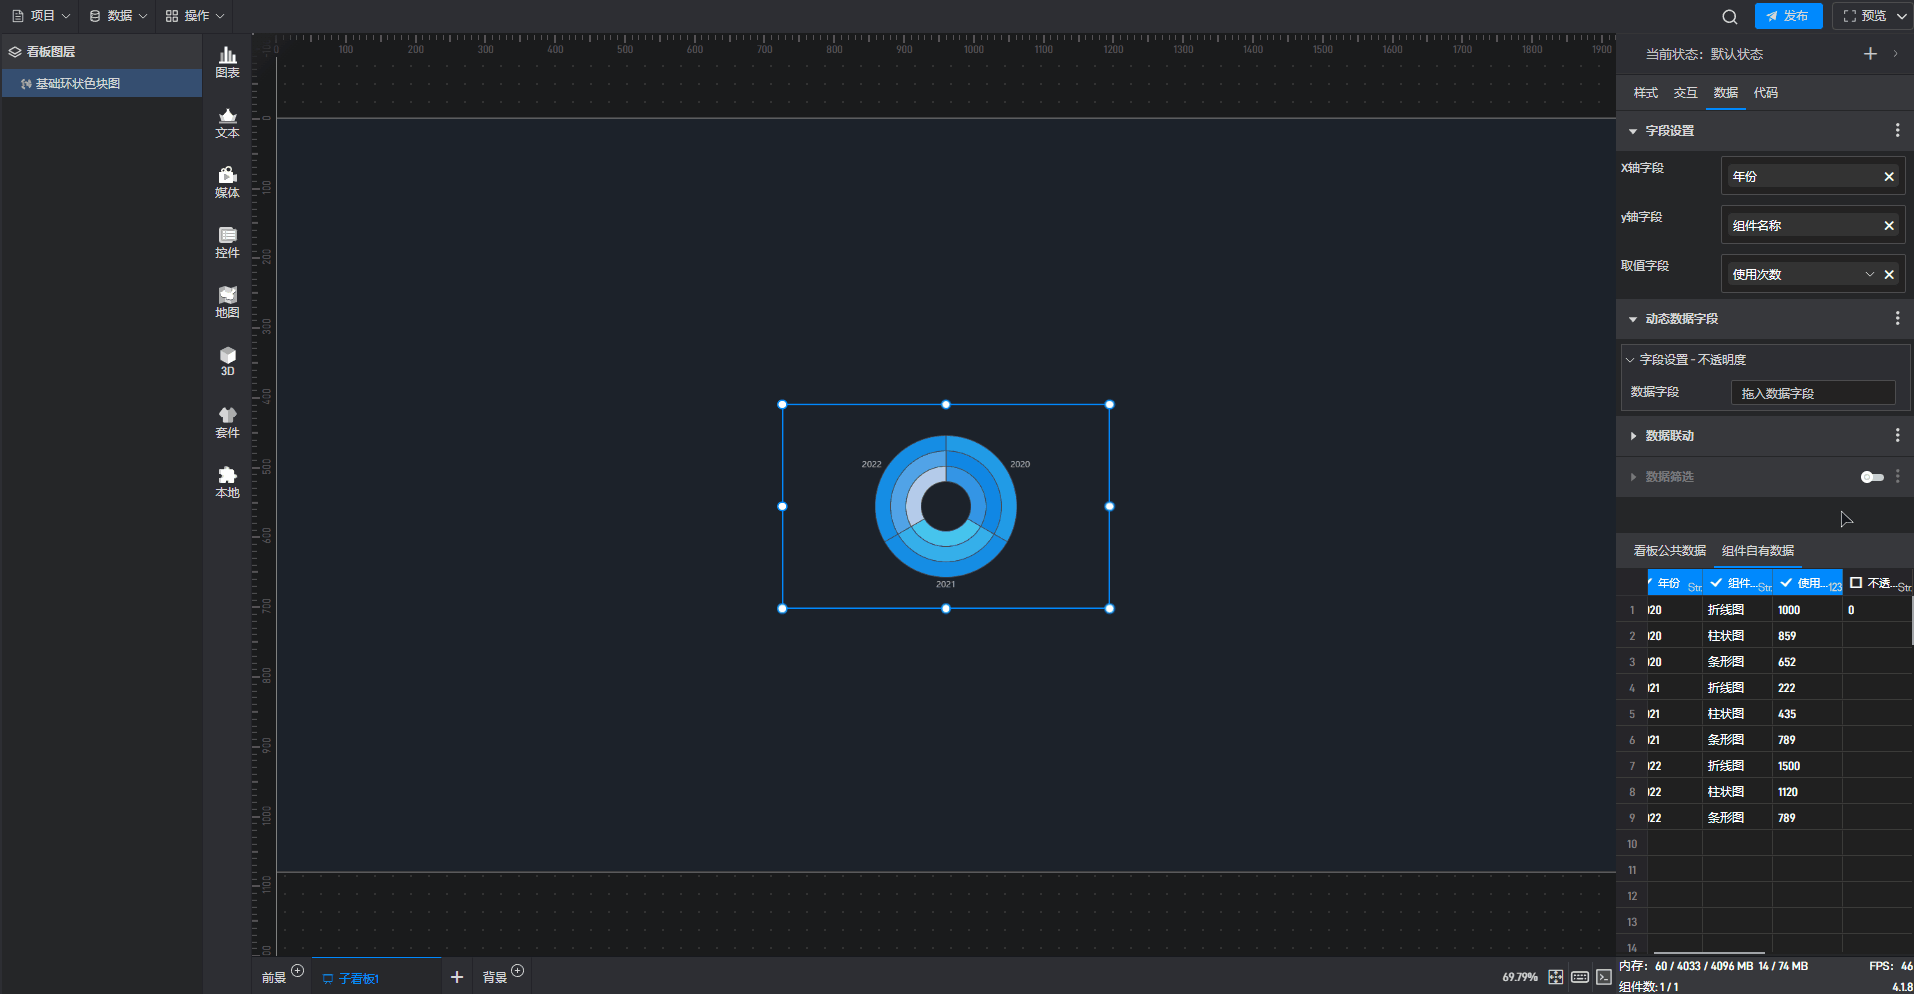
Task: Open the 图表 chart components icon
Action: pyautogui.click(x=227, y=62)
